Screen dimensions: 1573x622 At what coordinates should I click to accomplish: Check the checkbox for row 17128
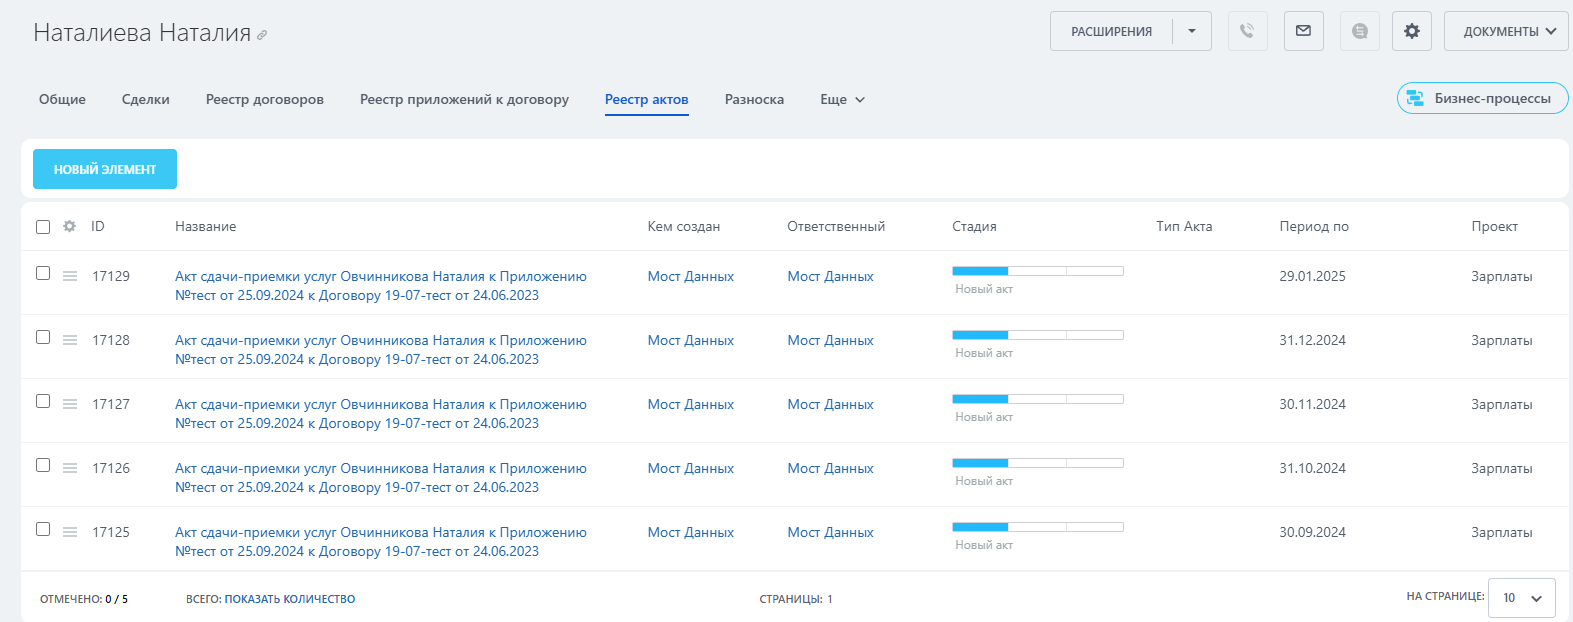point(43,338)
